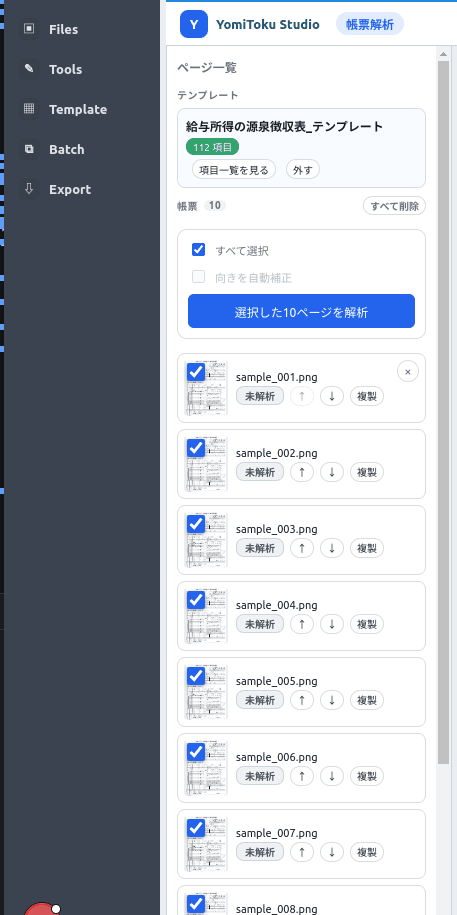Image resolution: width=457 pixels, height=915 pixels.
Task: Duplicate sample_003.png with 複製 button
Action: pos(367,548)
